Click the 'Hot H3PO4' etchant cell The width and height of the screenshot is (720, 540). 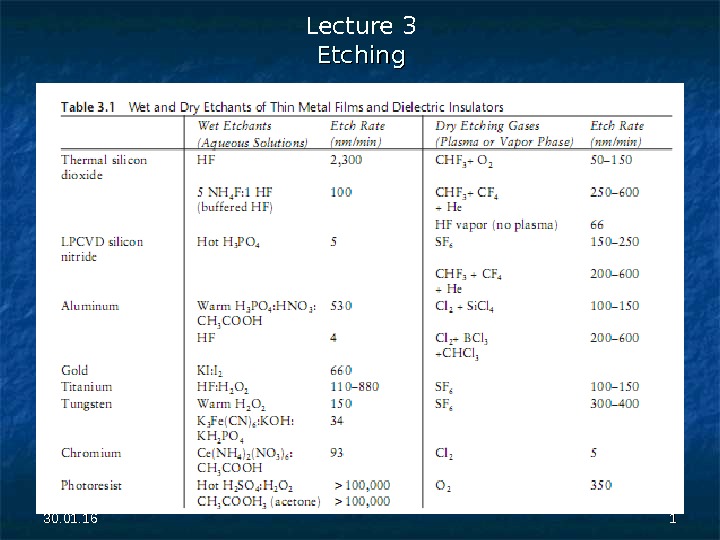(x=228, y=242)
